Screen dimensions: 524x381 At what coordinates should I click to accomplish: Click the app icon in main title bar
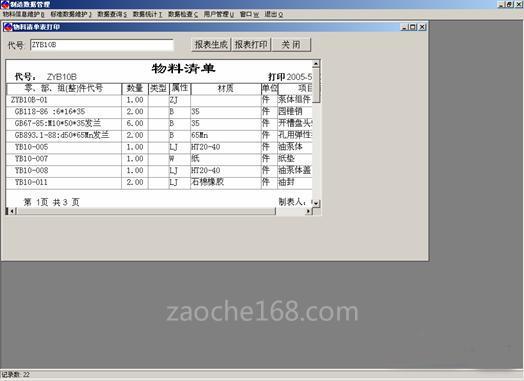point(5,4)
